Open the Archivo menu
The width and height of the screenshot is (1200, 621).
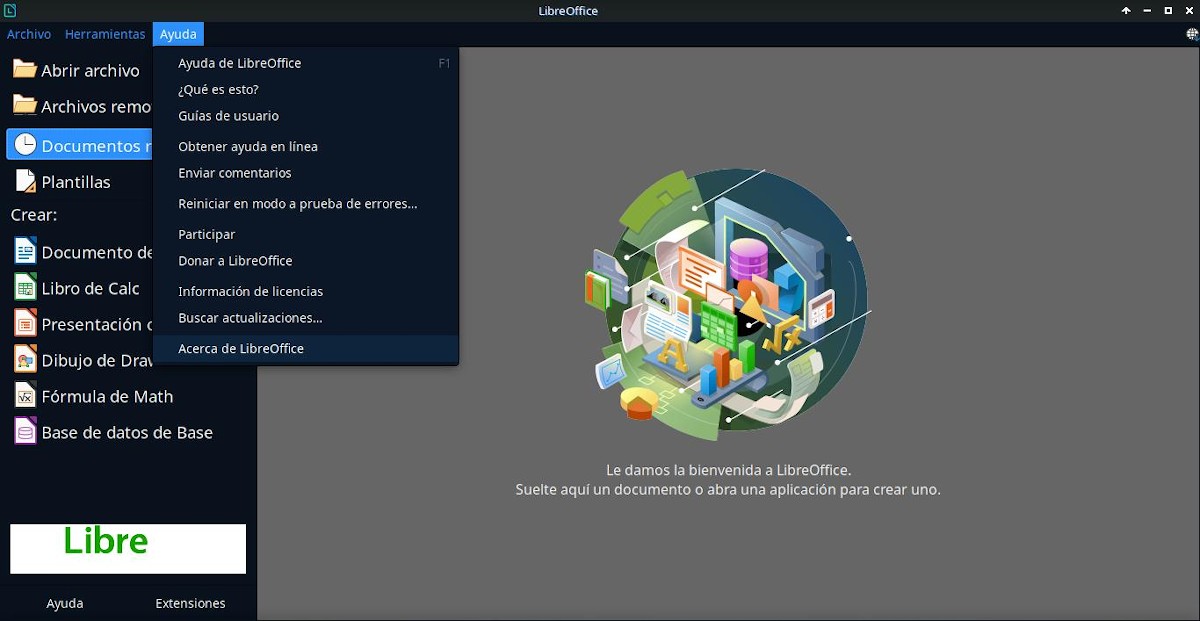click(29, 34)
